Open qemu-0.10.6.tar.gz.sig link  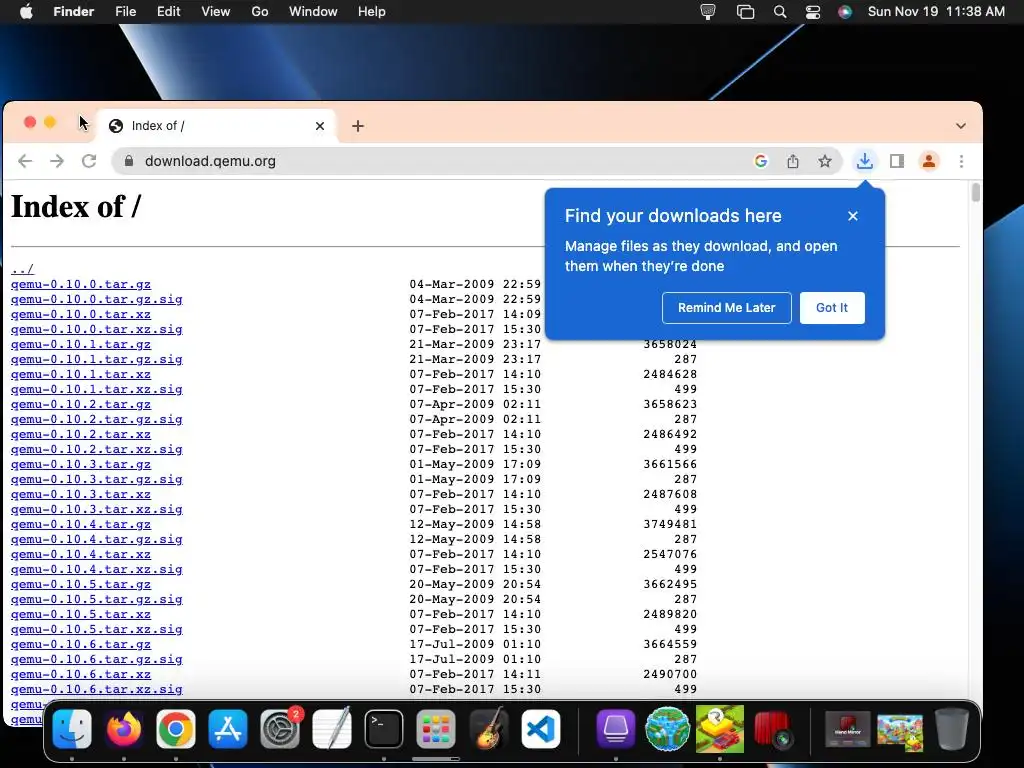[97, 660]
